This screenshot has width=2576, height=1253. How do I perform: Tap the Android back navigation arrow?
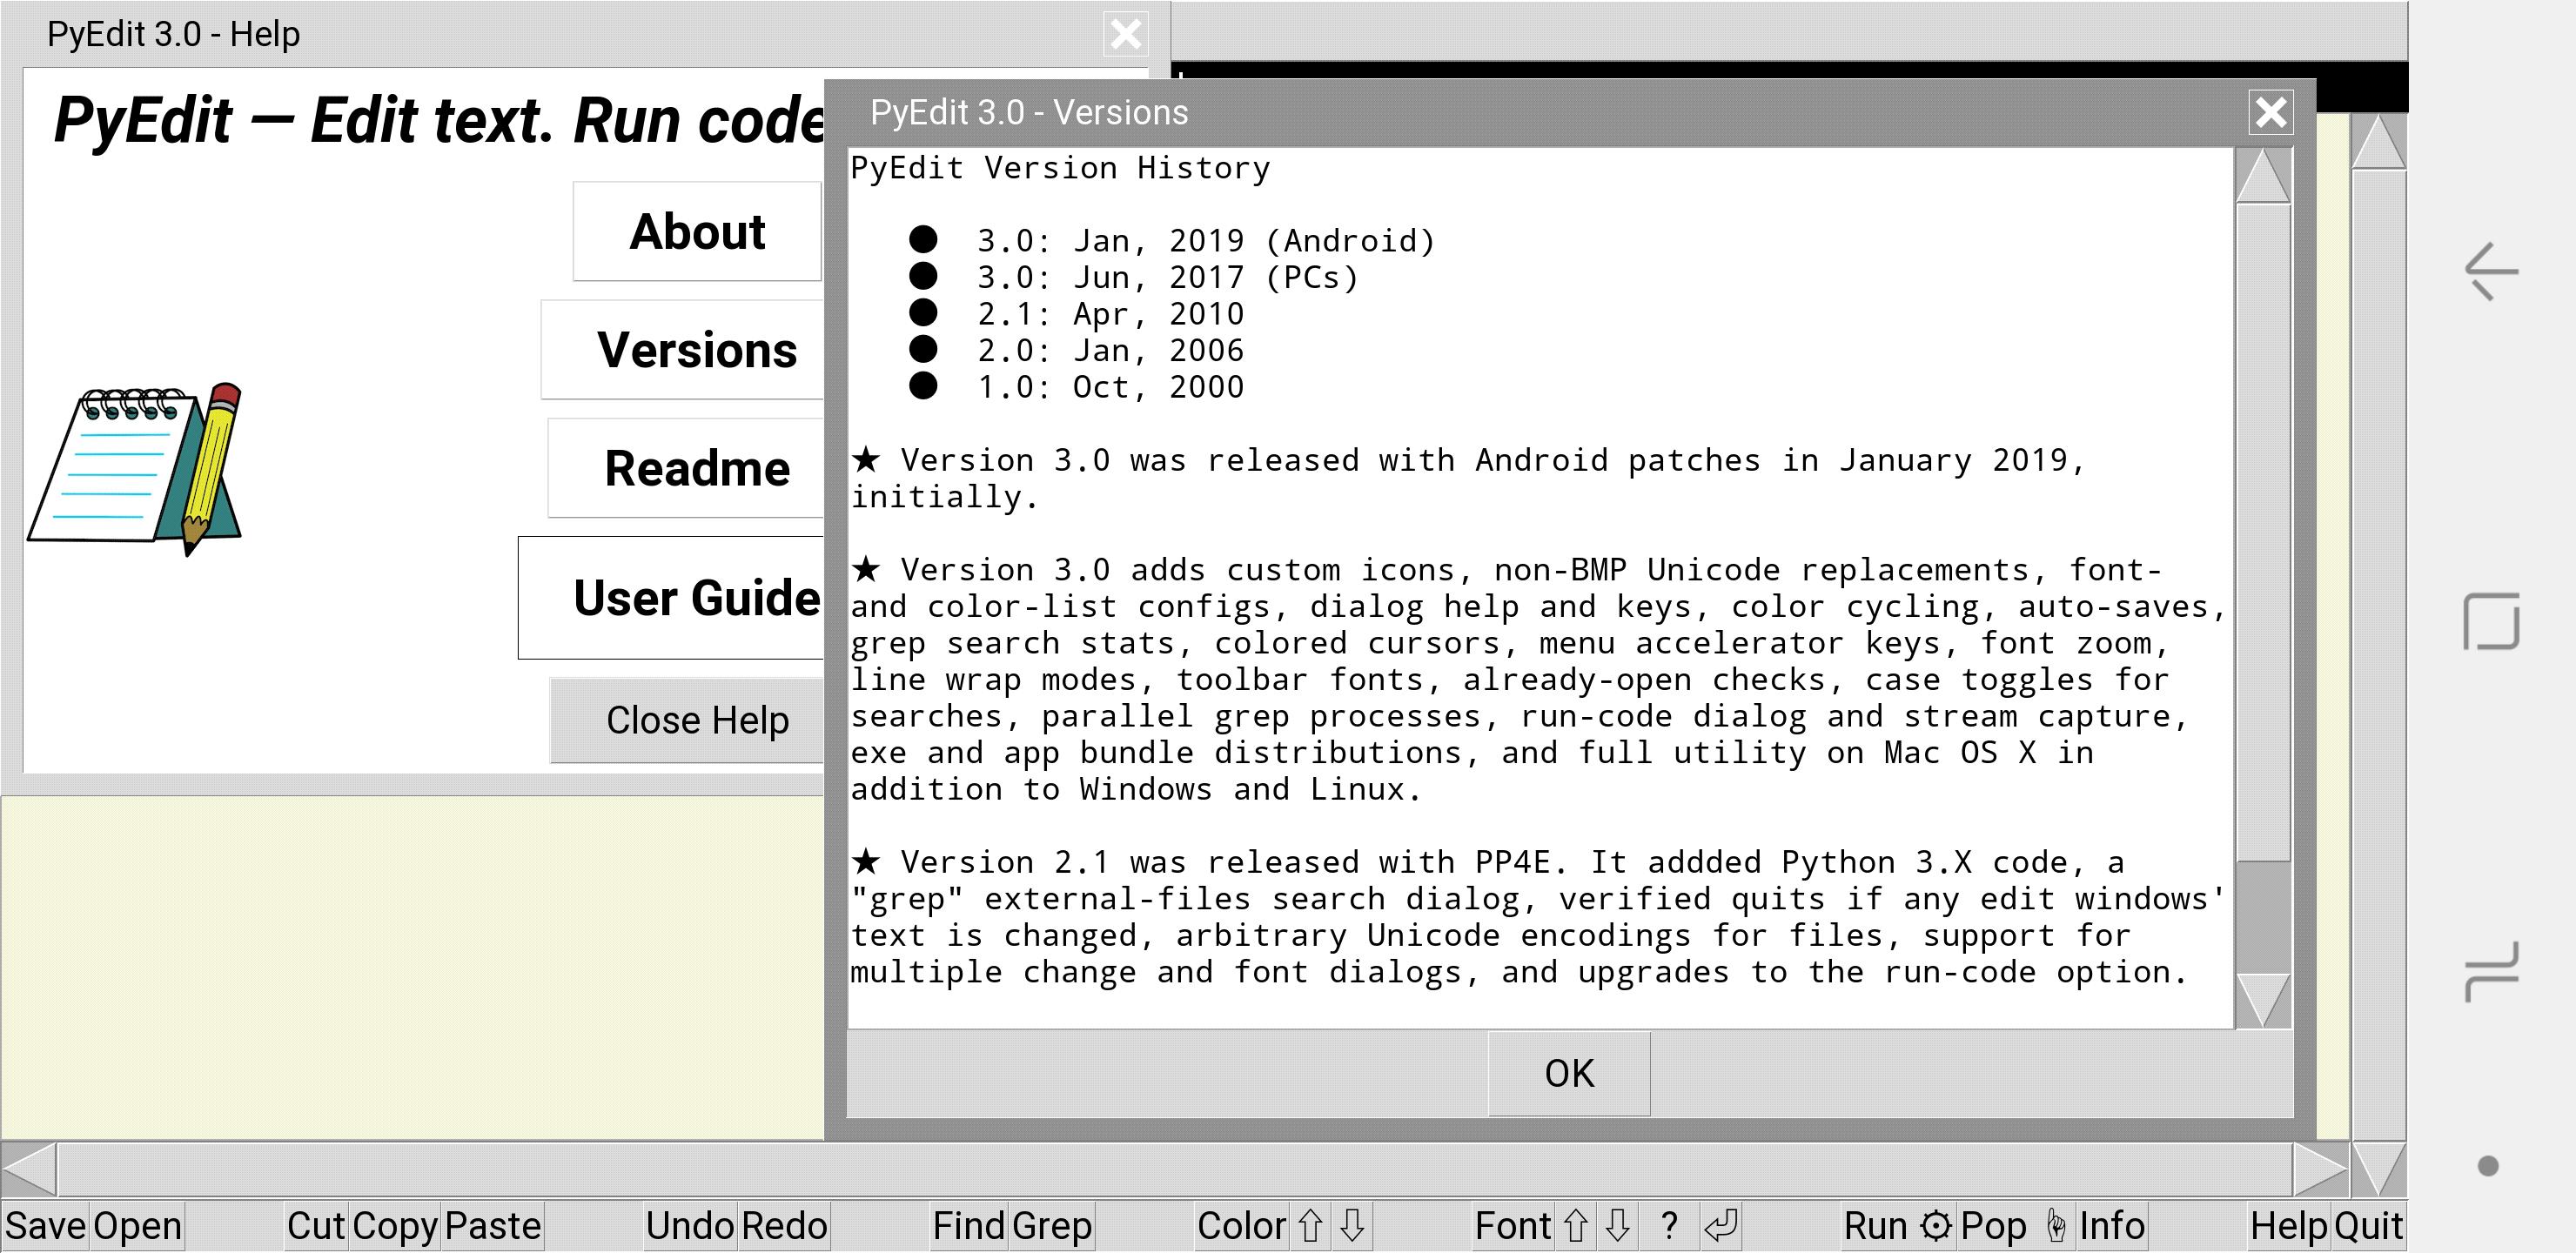[x=2490, y=270]
